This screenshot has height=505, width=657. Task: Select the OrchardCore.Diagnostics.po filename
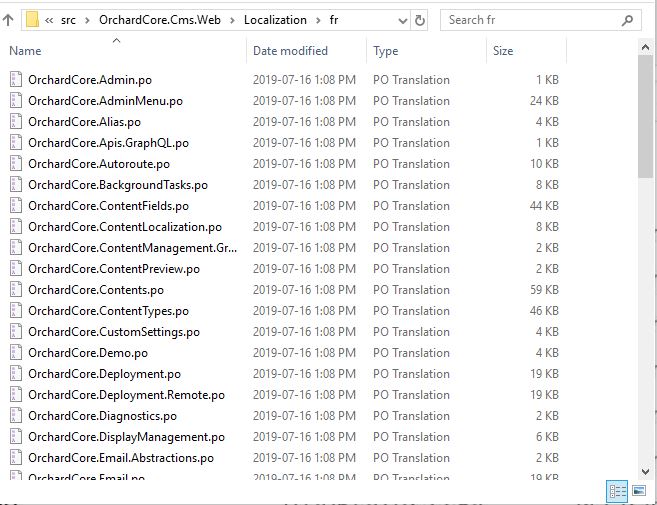[x=103, y=415]
